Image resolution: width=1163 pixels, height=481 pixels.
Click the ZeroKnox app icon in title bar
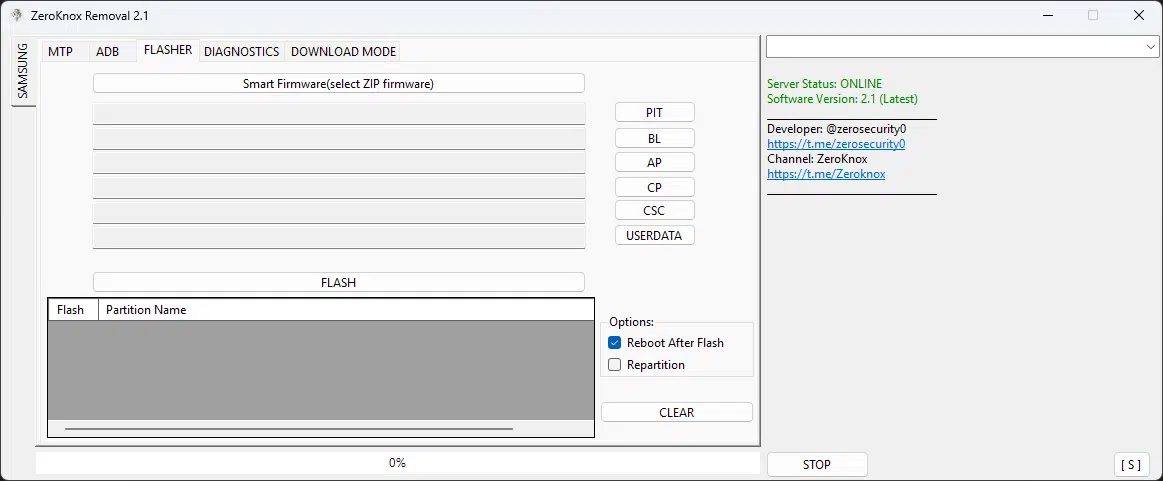pyautogui.click(x=16, y=16)
